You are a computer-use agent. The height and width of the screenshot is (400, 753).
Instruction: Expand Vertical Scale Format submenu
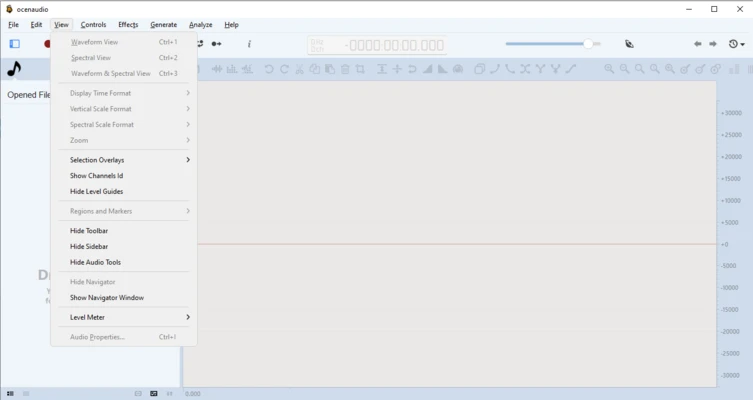click(124, 109)
